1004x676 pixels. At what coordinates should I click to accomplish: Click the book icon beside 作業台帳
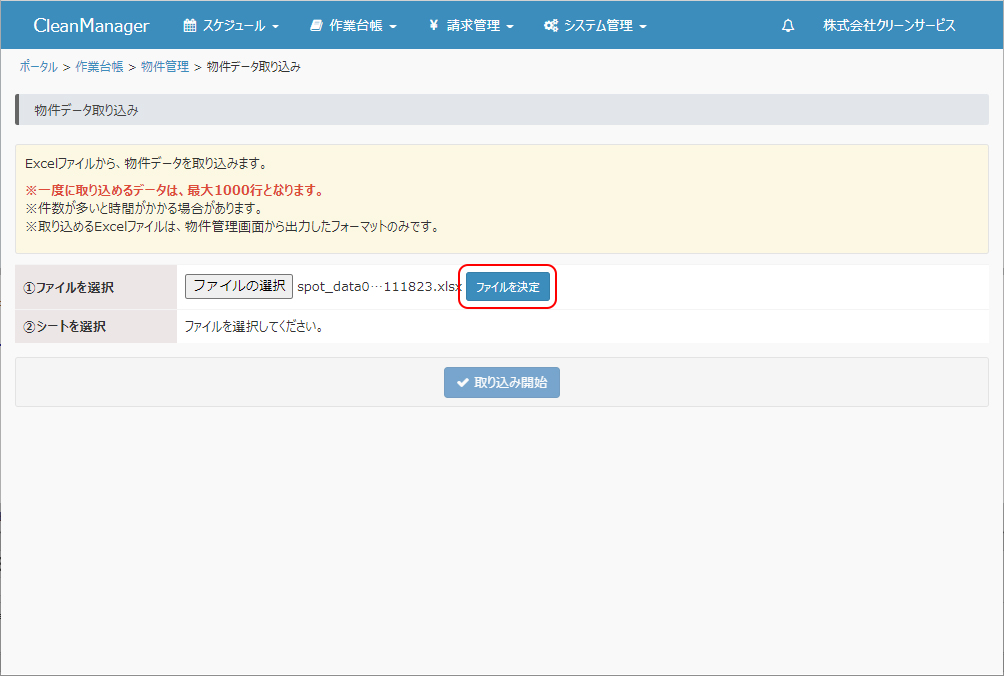316,26
